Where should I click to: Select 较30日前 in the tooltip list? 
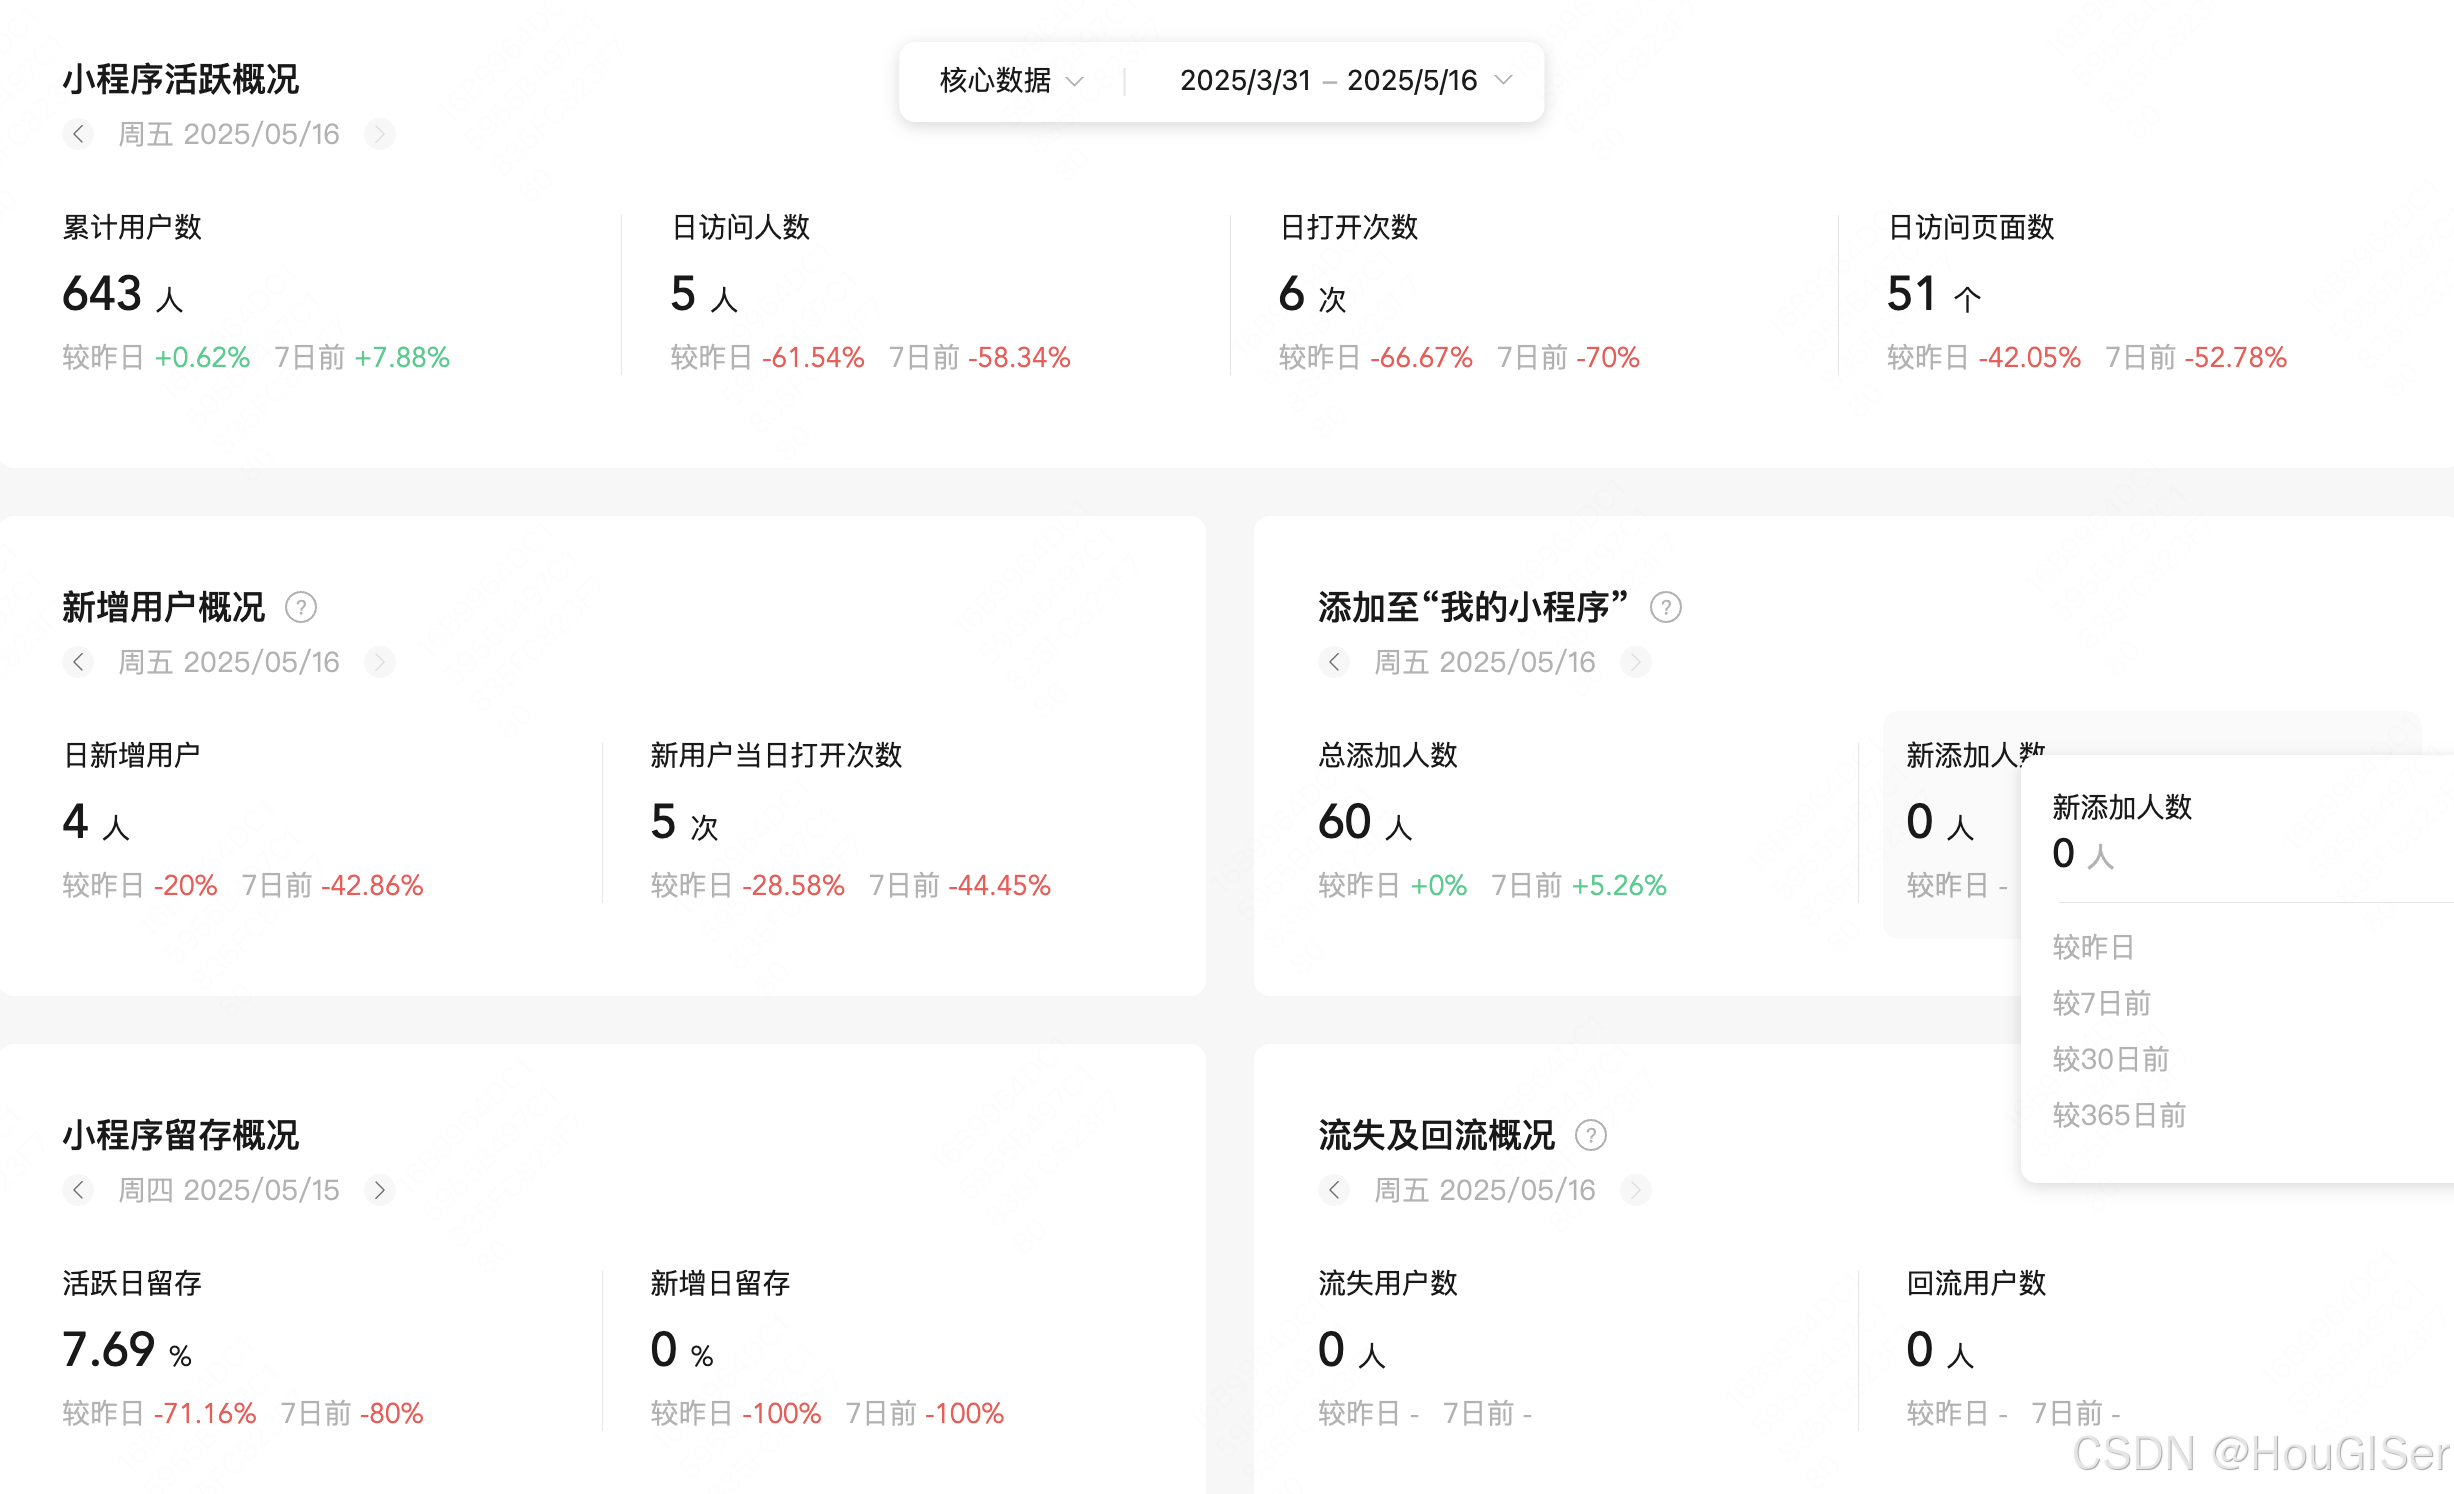pos(2110,1059)
